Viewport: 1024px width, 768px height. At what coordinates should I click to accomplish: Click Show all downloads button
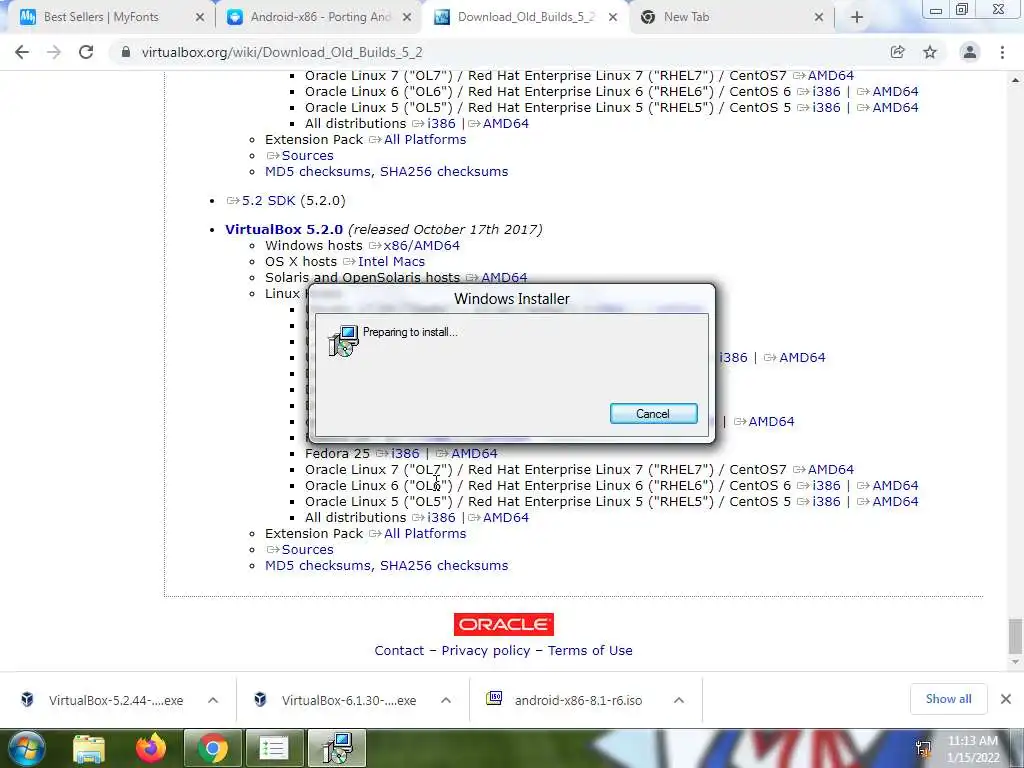tap(948, 699)
